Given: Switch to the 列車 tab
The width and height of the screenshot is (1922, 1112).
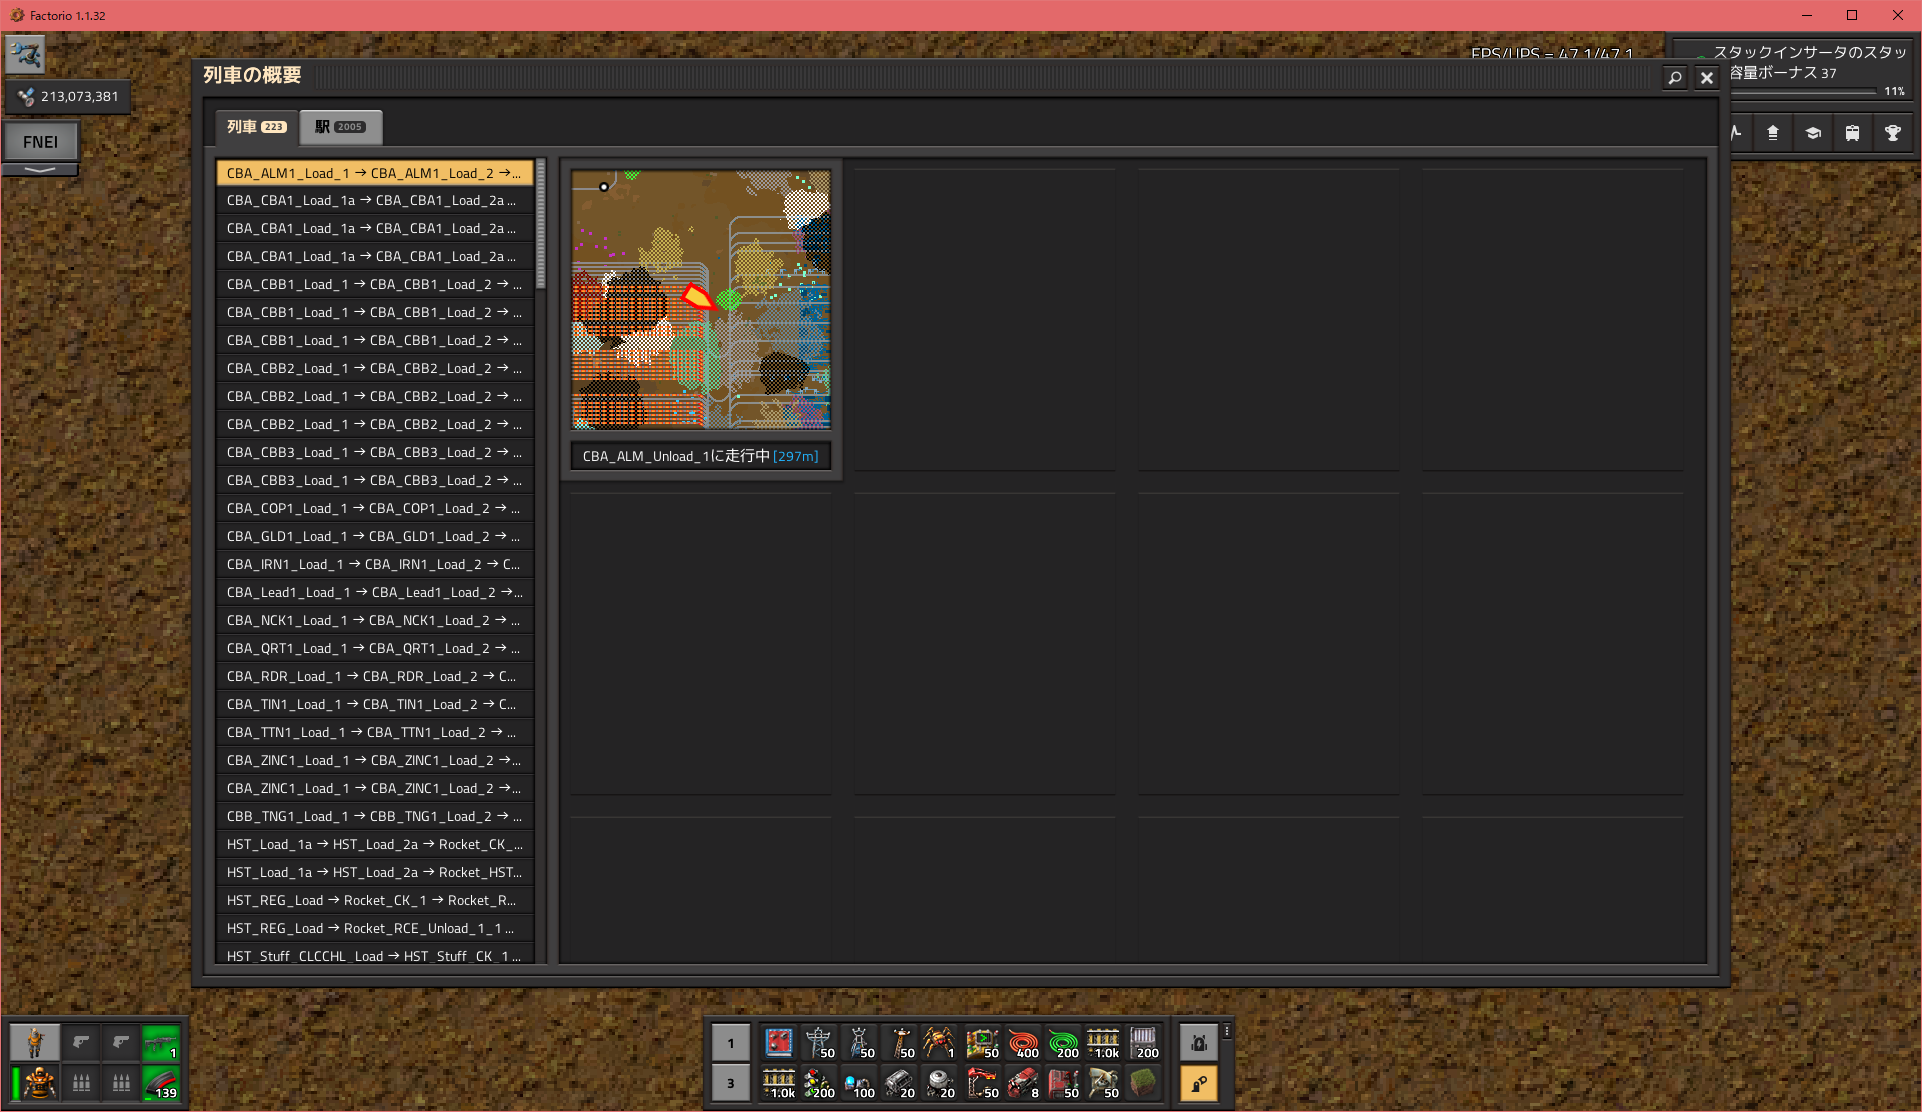Looking at the screenshot, I should [257, 127].
